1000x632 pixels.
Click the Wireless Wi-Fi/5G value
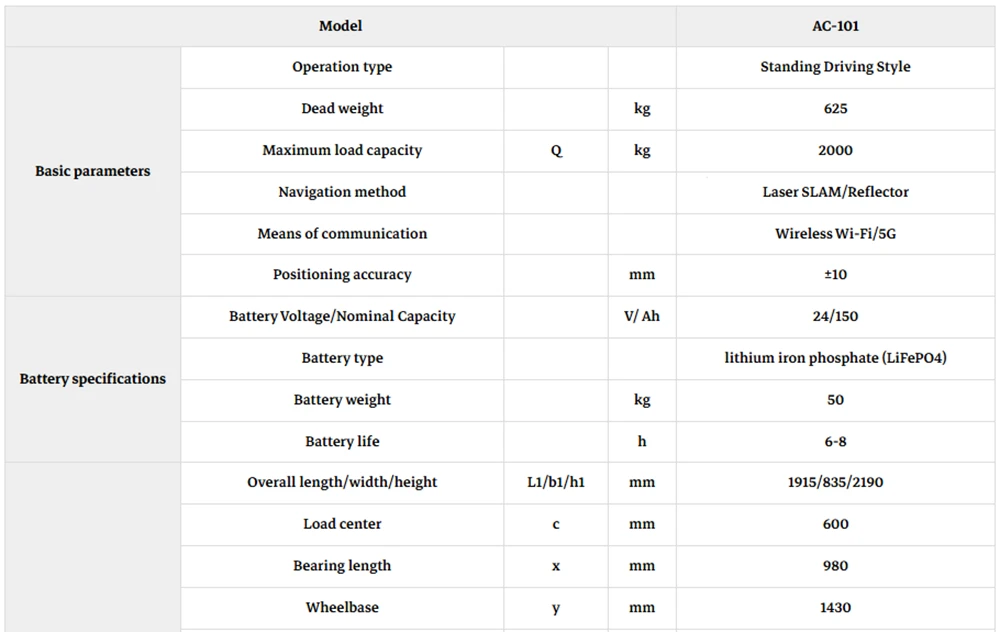[835, 233]
